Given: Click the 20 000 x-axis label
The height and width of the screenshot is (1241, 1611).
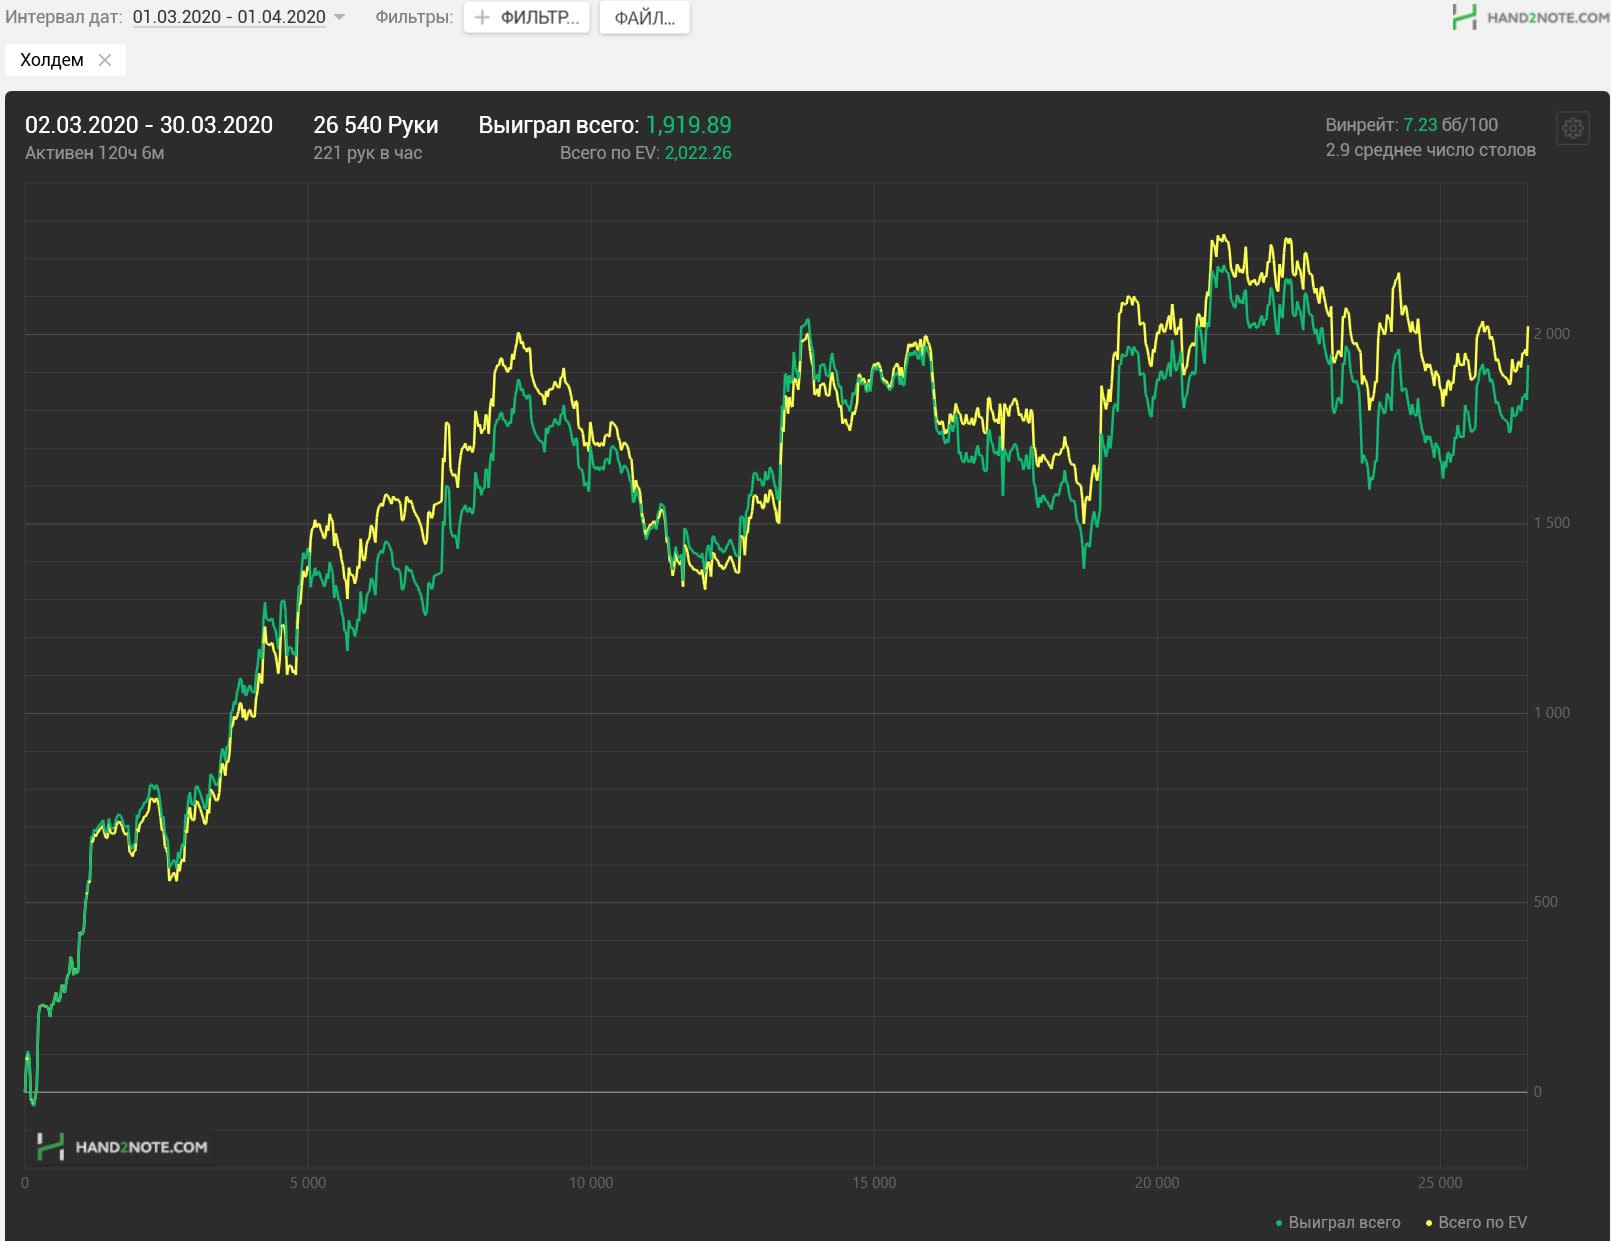Looking at the screenshot, I should [x=1157, y=1183].
